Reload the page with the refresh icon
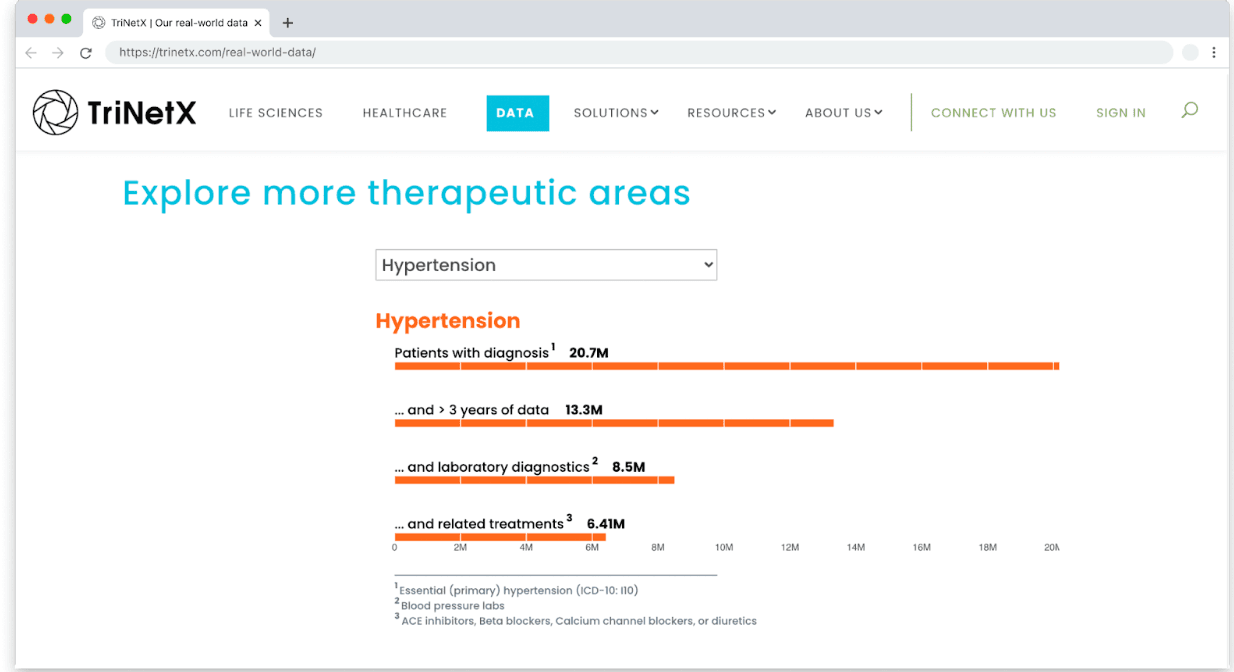 86,52
